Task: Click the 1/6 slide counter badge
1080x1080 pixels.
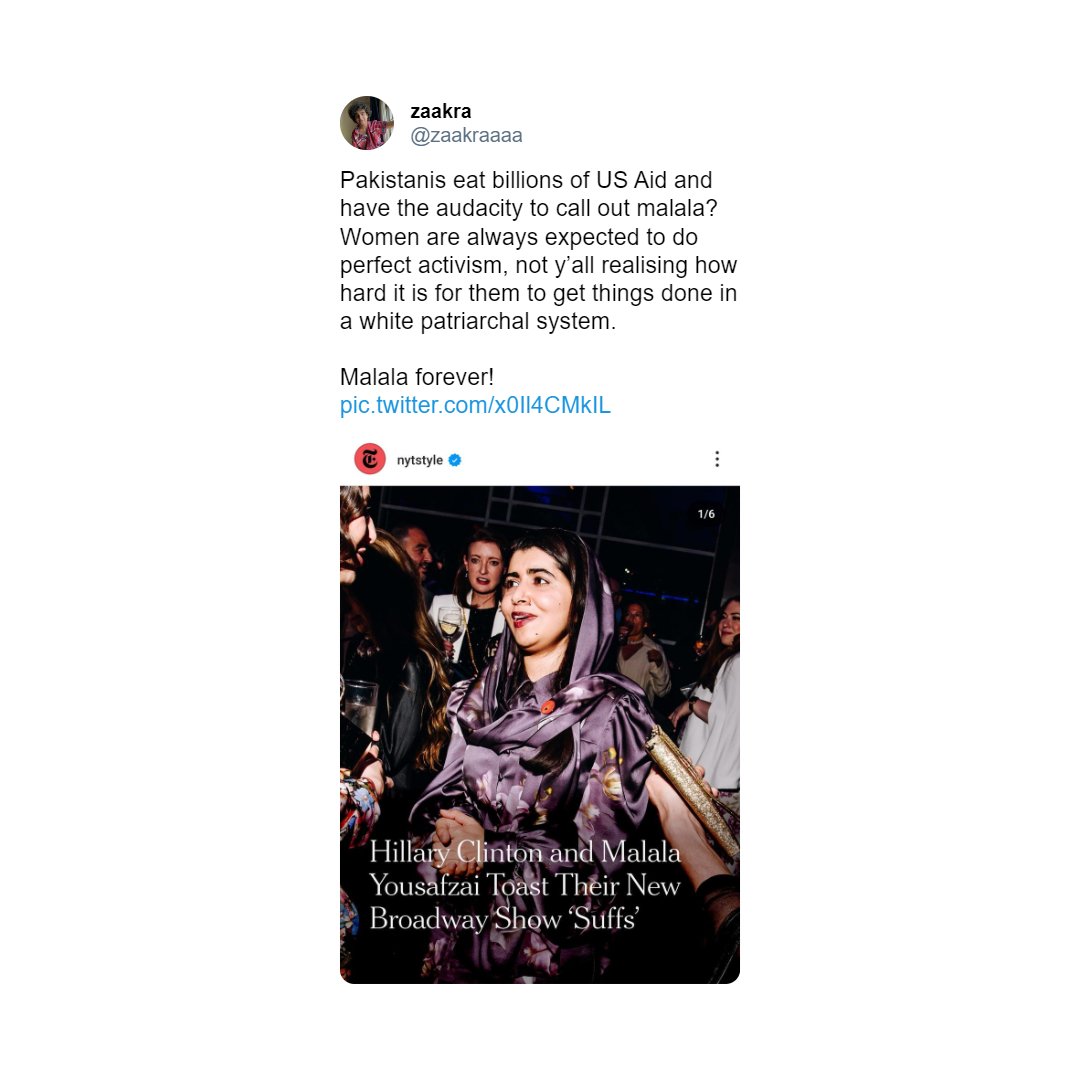Action: (706, 514)
